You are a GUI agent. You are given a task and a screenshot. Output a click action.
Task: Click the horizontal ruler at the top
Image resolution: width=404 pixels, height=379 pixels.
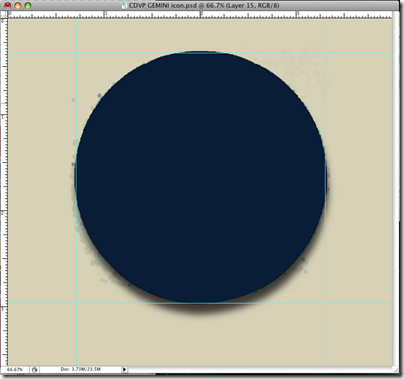199,14
